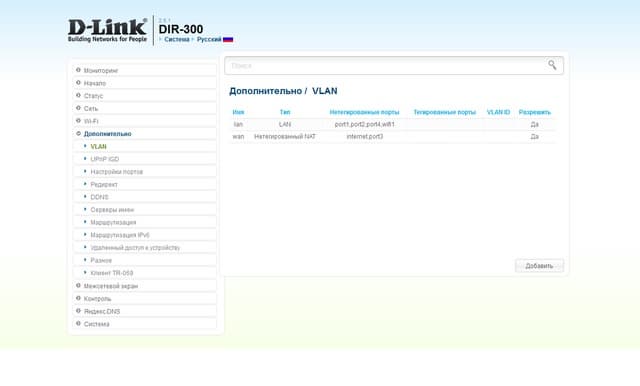Expand the Статус section
640x386 pixels.
(x=144, y=95)
